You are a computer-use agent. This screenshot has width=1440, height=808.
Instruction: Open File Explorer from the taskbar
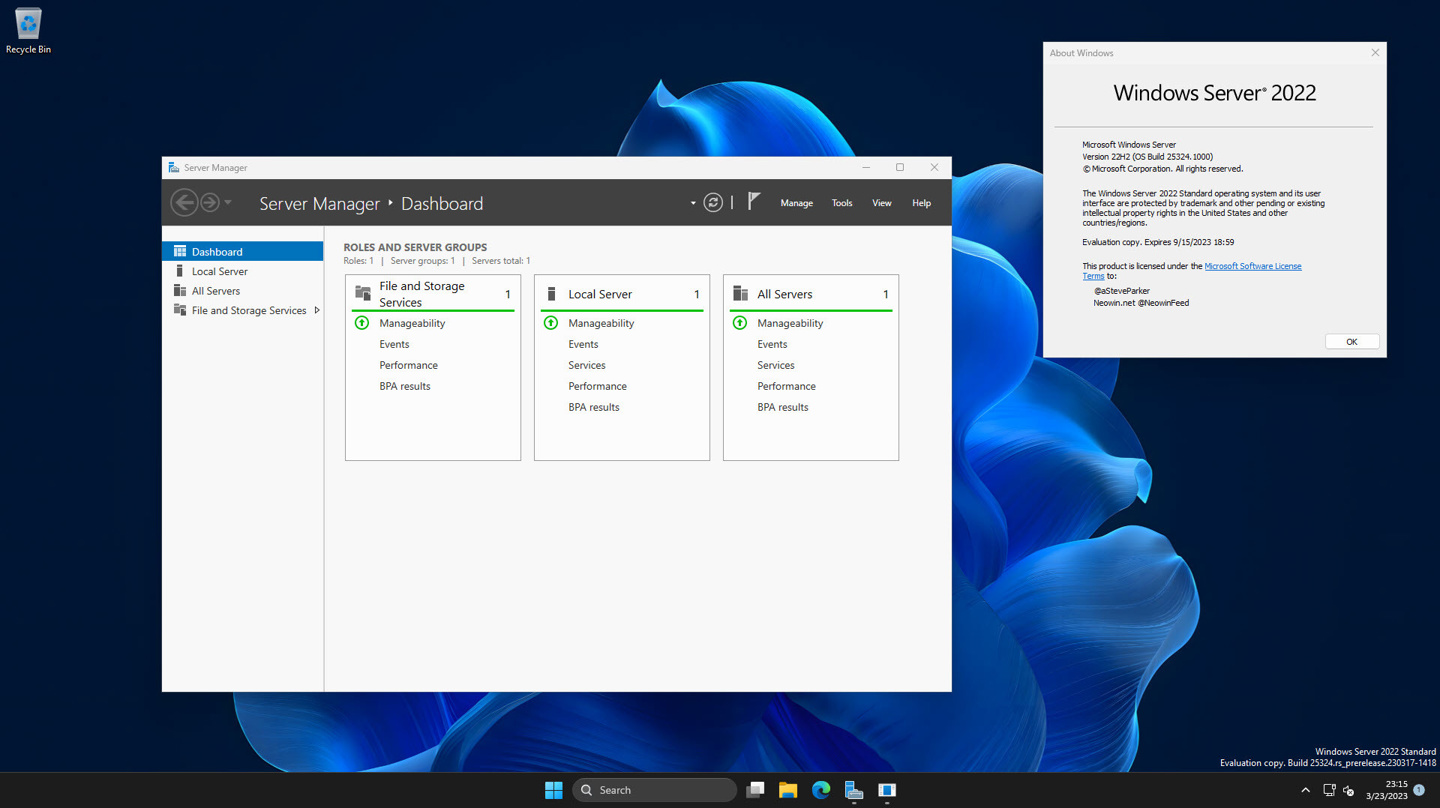788,790
